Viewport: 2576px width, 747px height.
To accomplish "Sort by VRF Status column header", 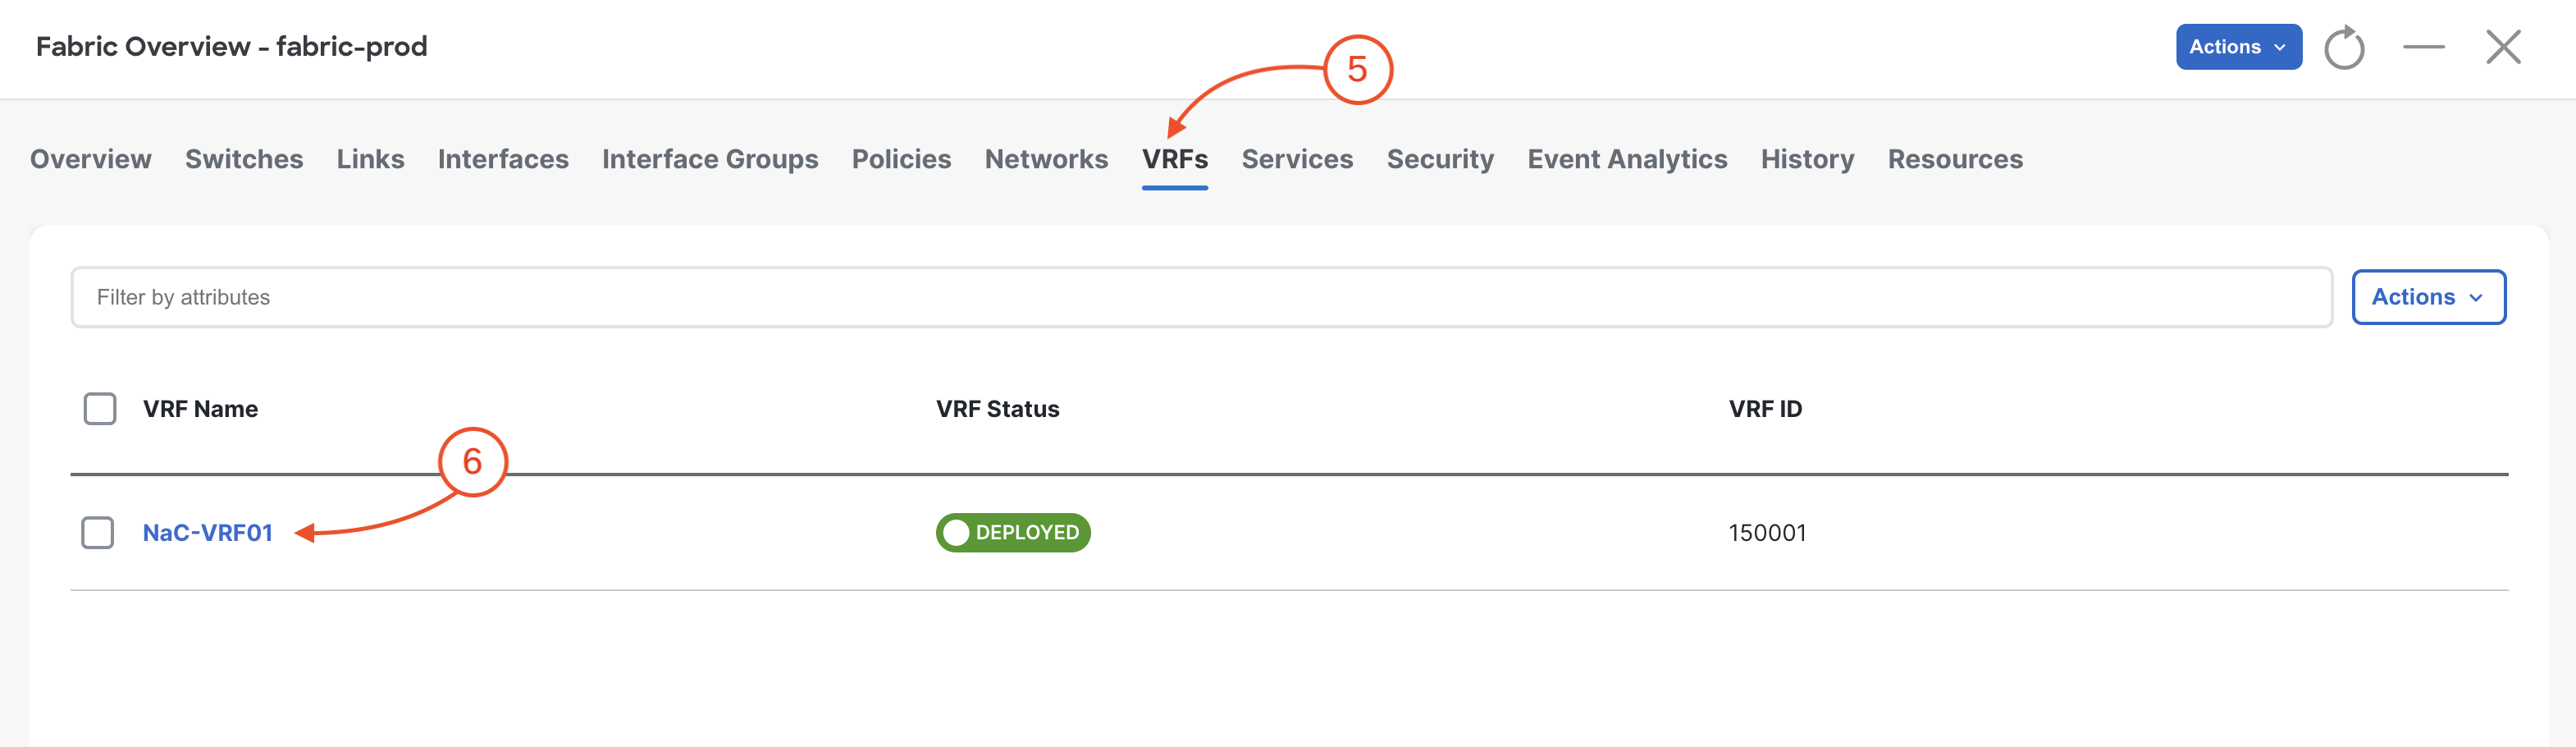I will pyautogui.click(x=997, y=409).
